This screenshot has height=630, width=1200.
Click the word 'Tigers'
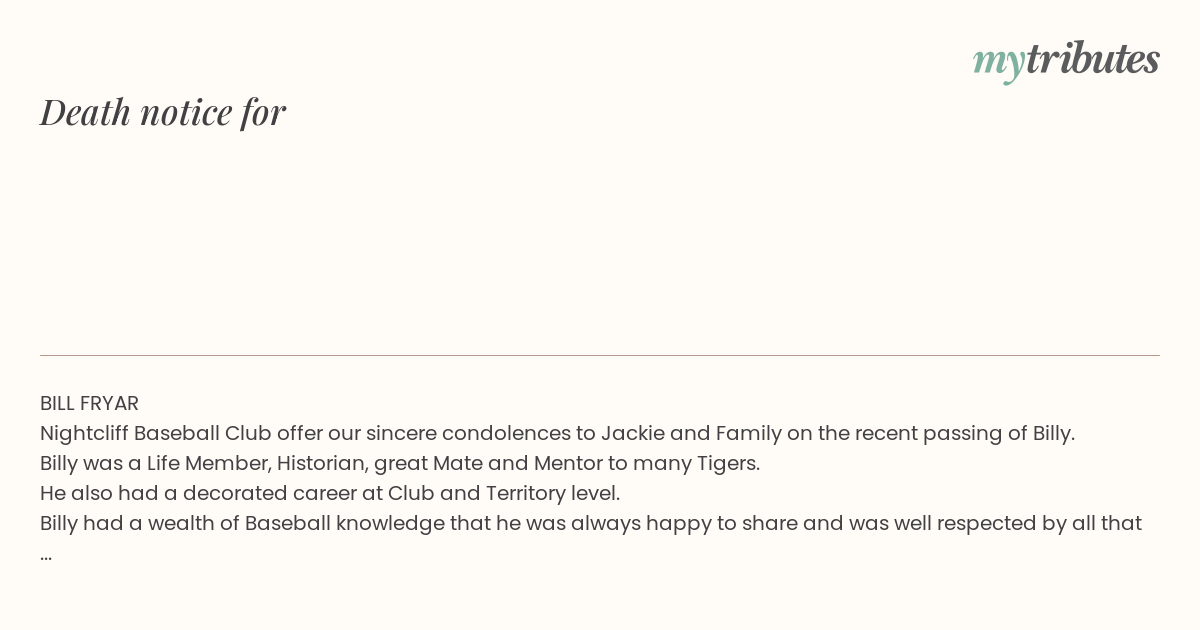[x=727, y=463]
